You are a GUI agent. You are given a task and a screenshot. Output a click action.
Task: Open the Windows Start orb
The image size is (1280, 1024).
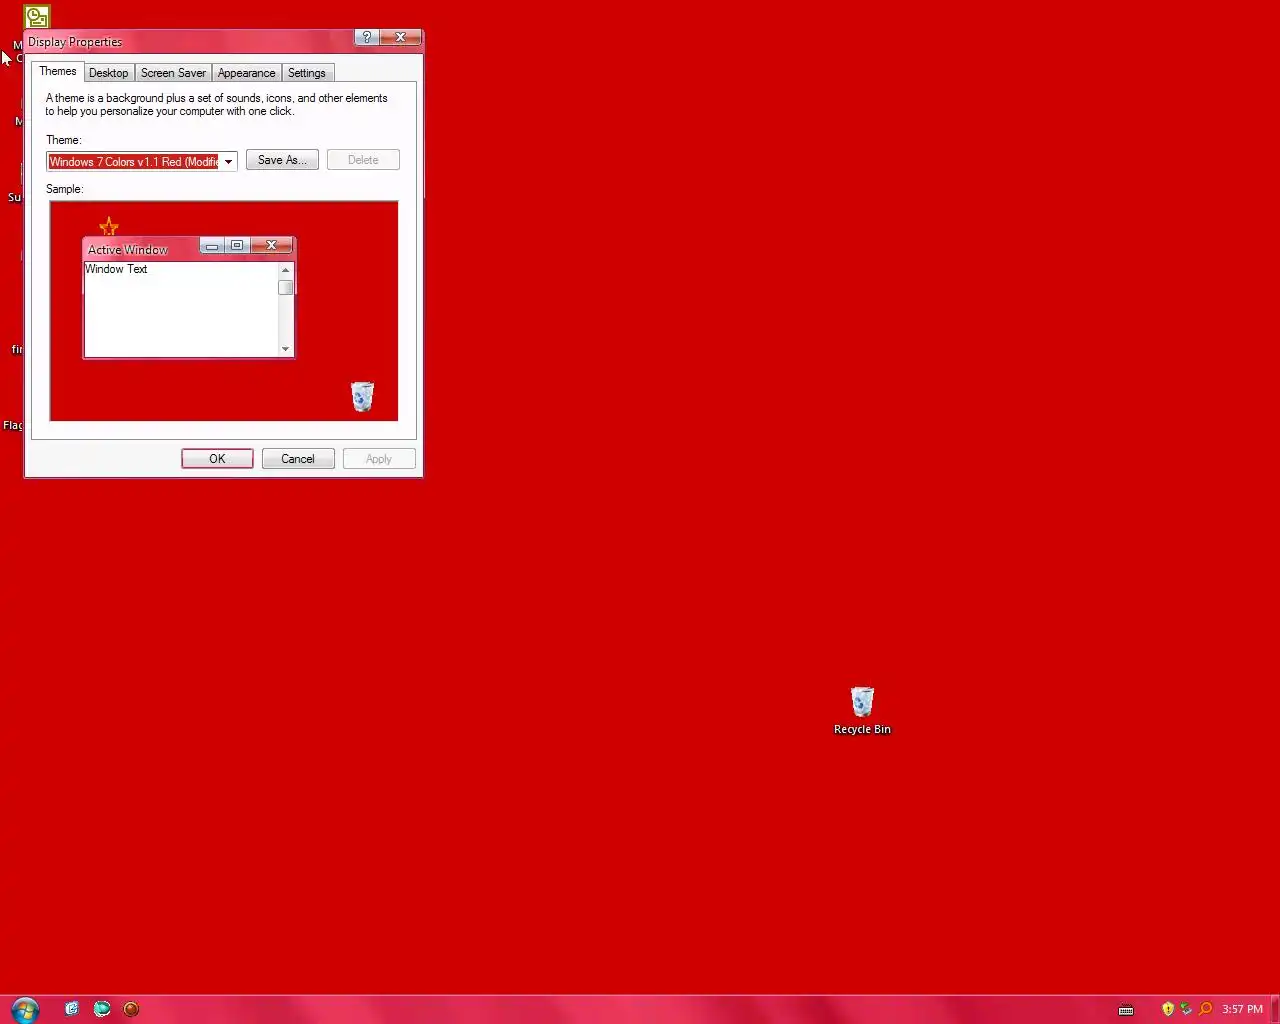(x=25, y=1008)
